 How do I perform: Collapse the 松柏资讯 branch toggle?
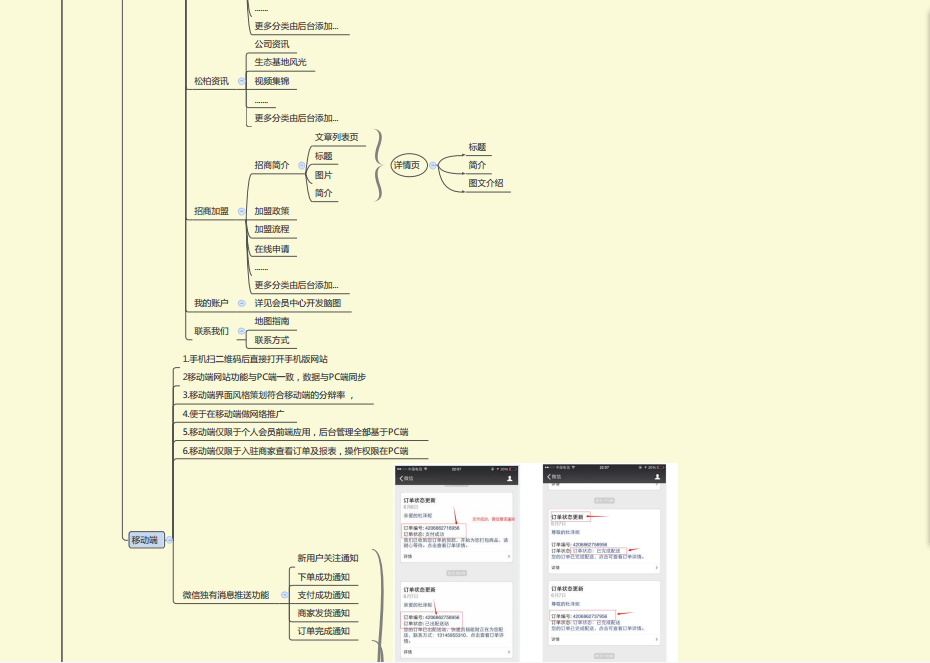coord(240,81)
